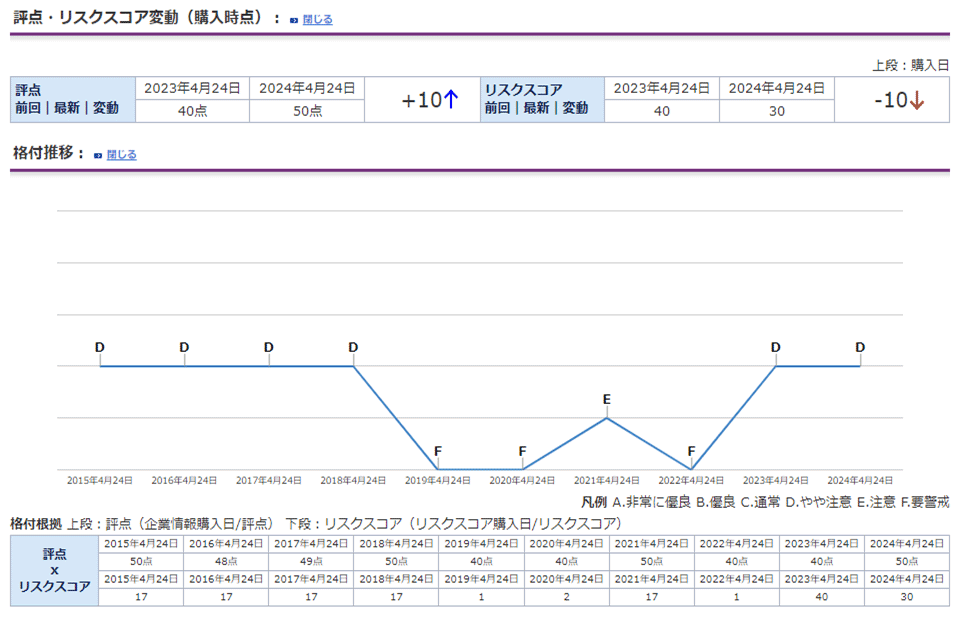Image resolution: width=962 pixels, height=619 pixels.
Task: Click risk score 17 under 2021年4月24日 in bottom table
Action: (652, 597)
